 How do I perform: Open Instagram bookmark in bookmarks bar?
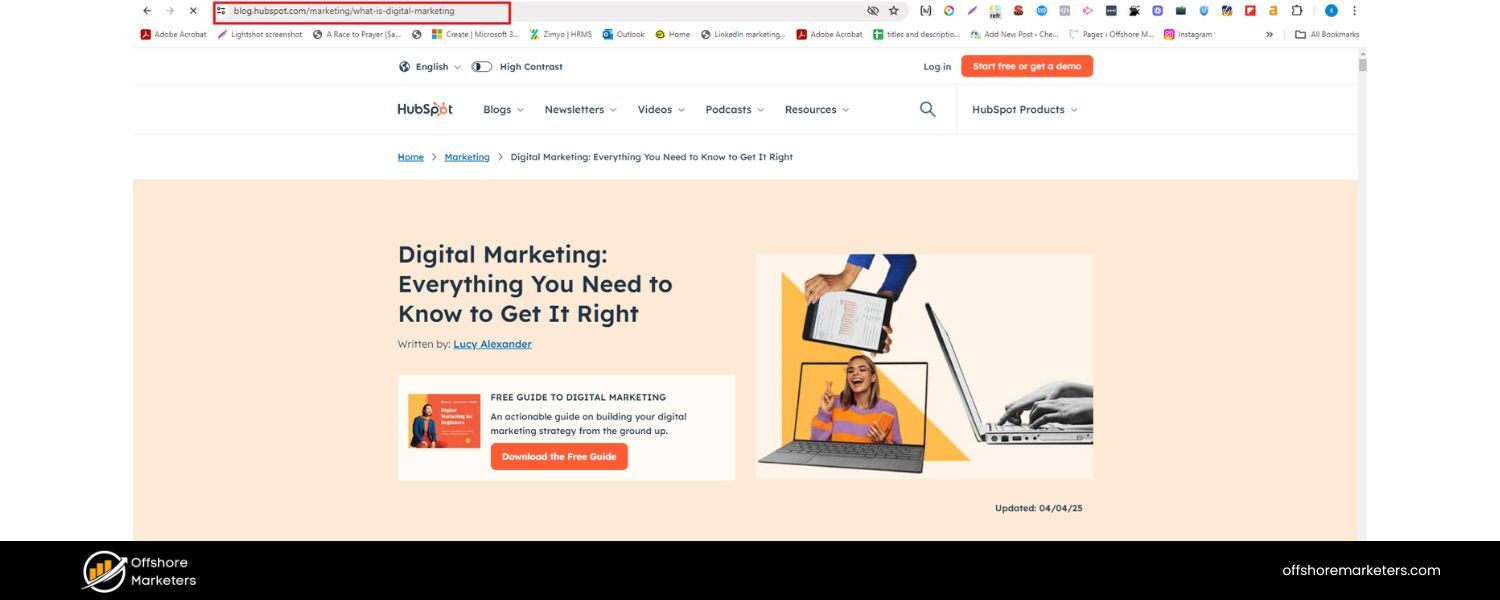point(1188,34)
